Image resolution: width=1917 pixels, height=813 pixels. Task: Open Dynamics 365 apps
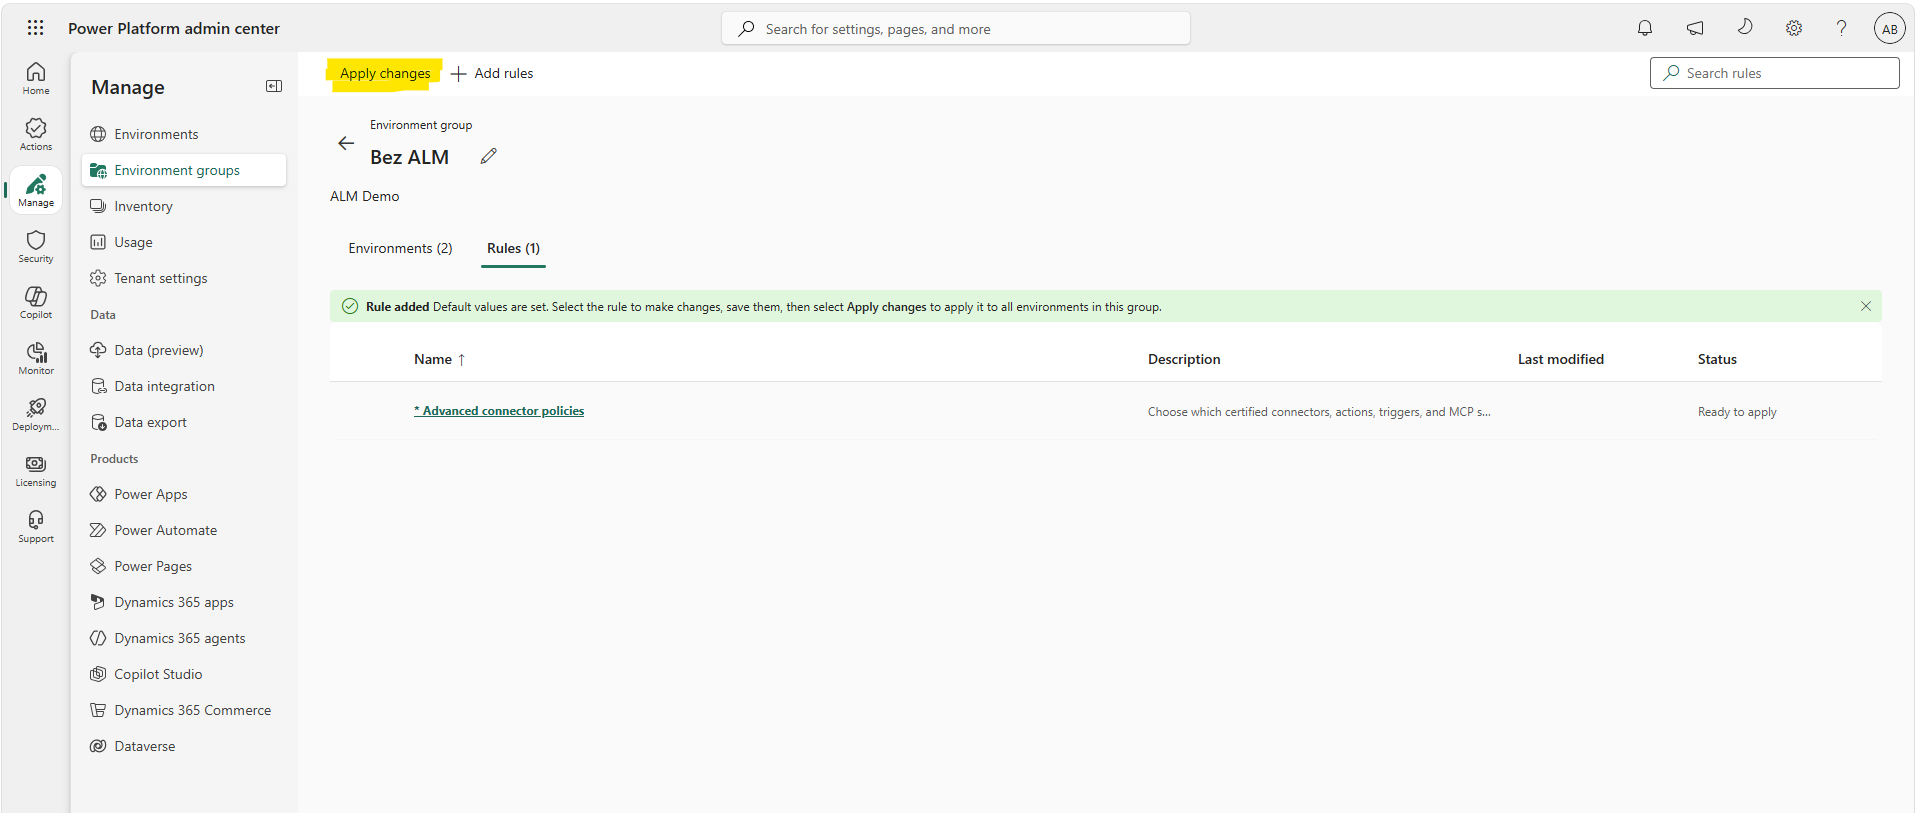184,602
